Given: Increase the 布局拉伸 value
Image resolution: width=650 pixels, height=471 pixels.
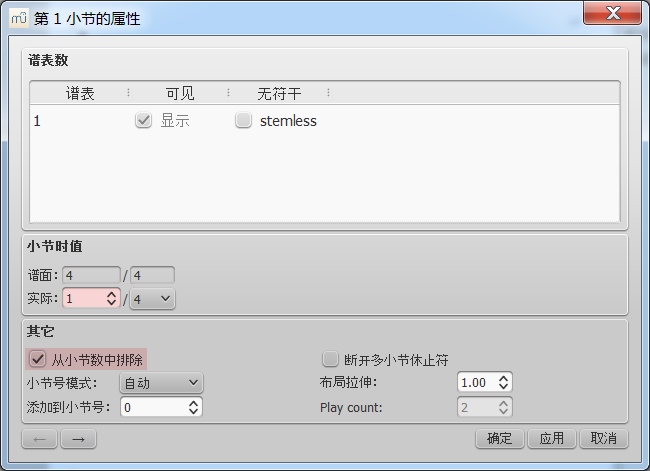Looking at the screenshot, I should (503, 378).
